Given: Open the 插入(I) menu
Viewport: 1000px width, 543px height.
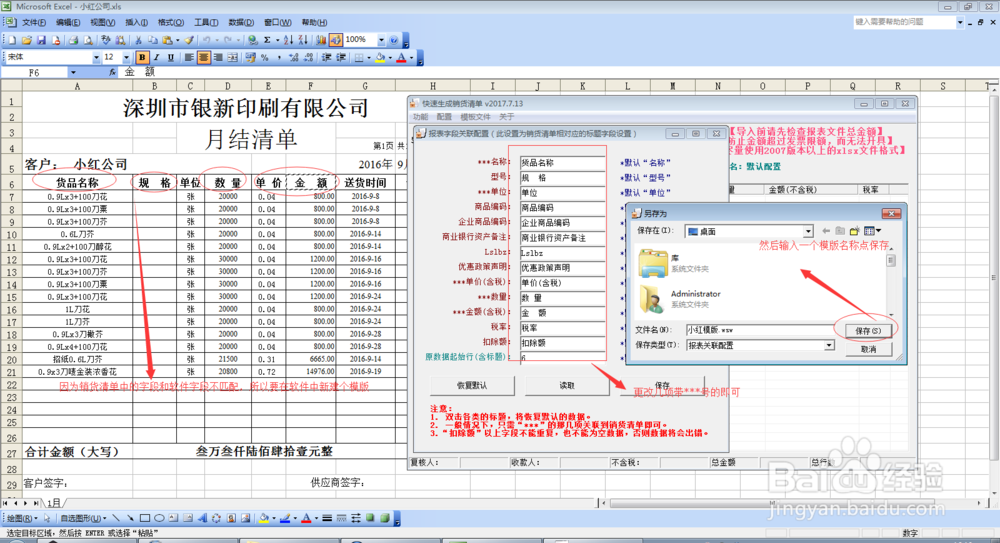Looking at the screenshot, I should coord(136,22).
